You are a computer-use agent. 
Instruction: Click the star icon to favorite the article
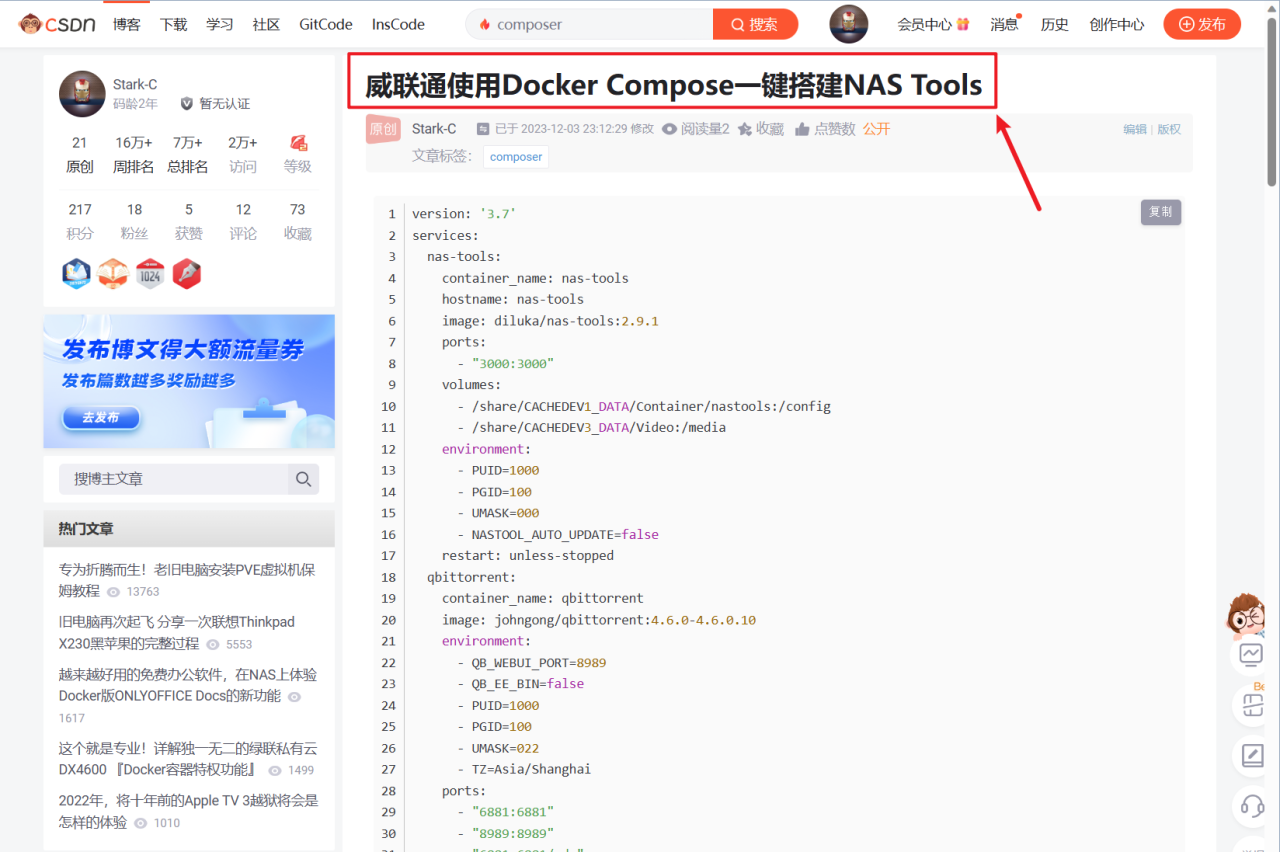745,129
